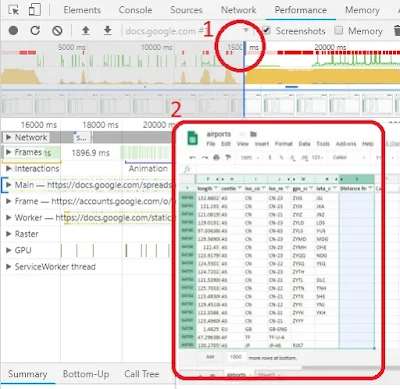Open the File menu in Sheets preview

click(211, 144)
